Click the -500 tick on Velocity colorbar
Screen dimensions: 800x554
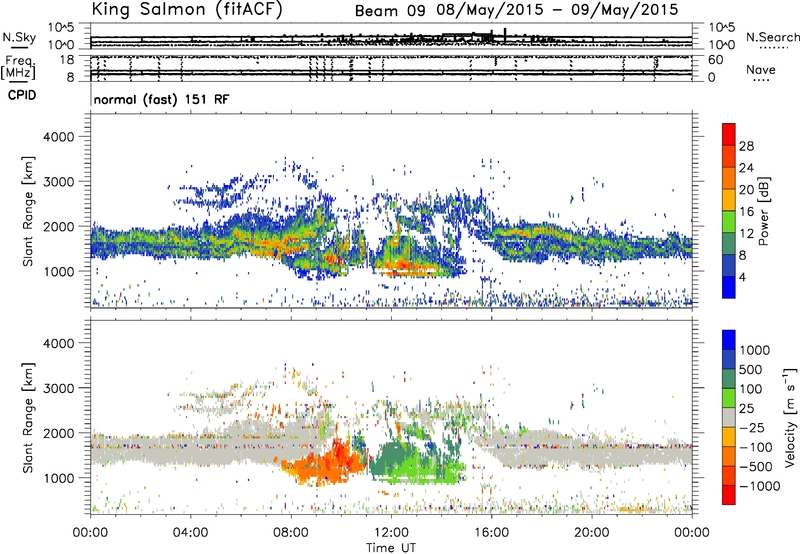point(756,466)
